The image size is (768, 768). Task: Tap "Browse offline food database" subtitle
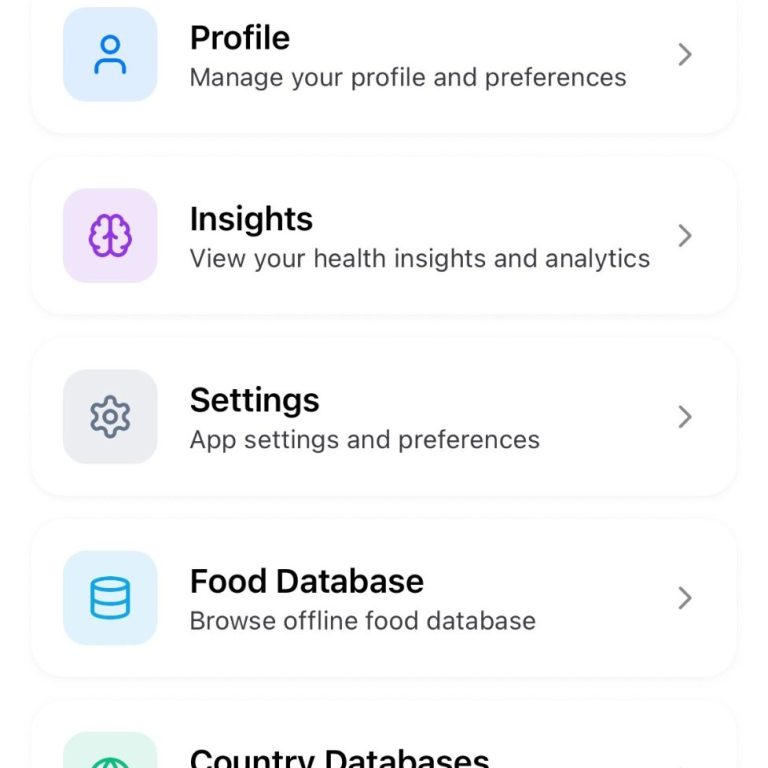[363, 621]
